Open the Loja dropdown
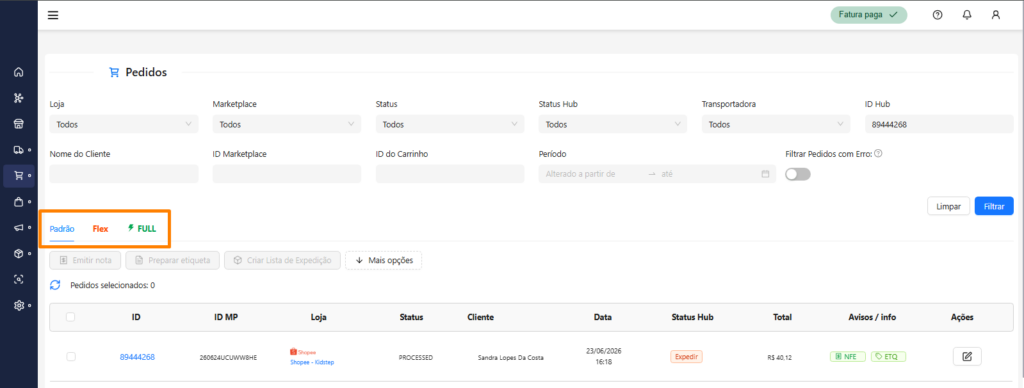Viewport: 1024px width, 388px height. (x=124, y=124)
